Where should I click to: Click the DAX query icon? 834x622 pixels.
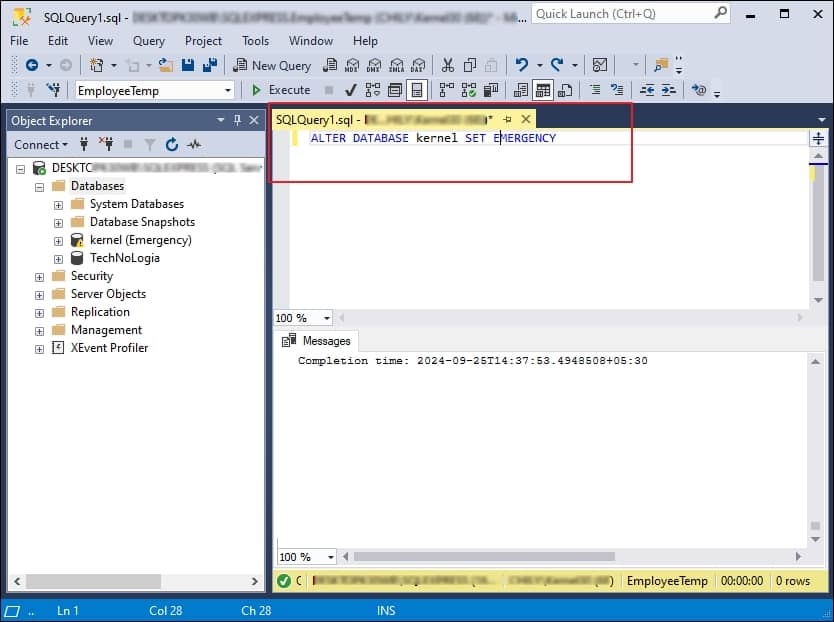tap(419, 65)
